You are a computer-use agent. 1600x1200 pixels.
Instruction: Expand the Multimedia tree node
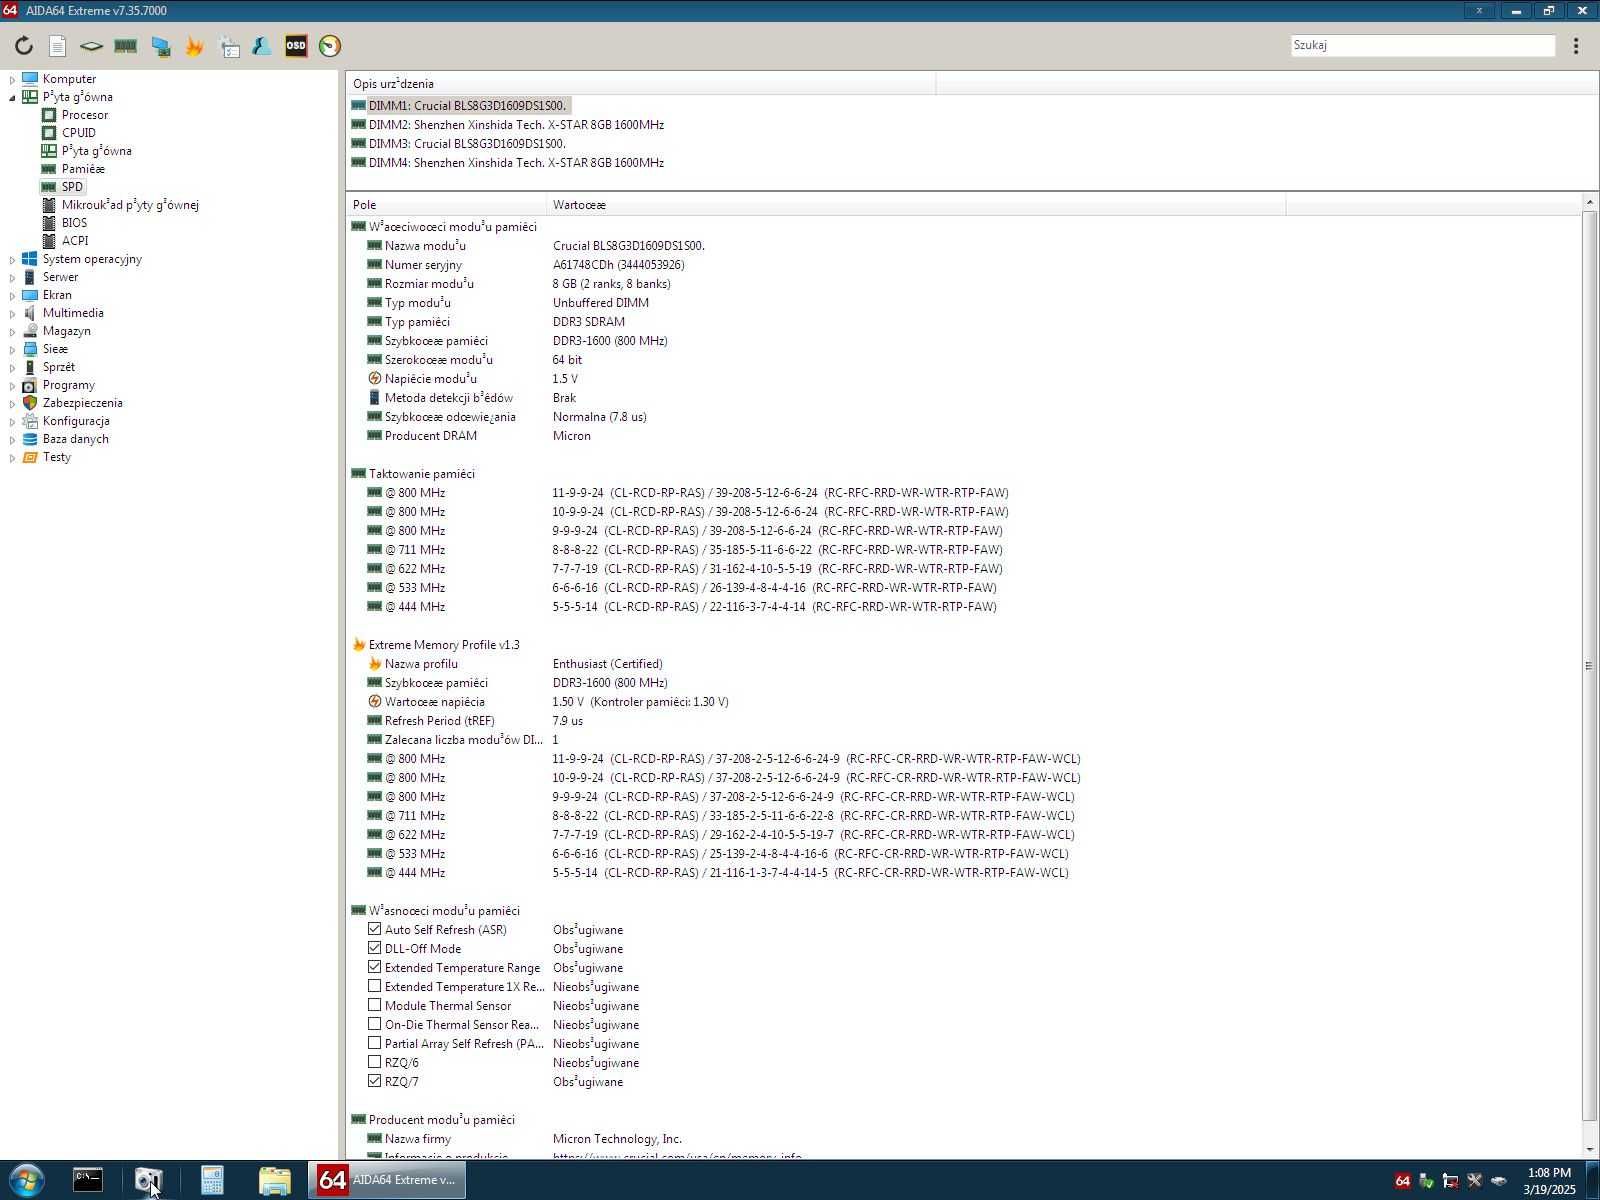12,313
